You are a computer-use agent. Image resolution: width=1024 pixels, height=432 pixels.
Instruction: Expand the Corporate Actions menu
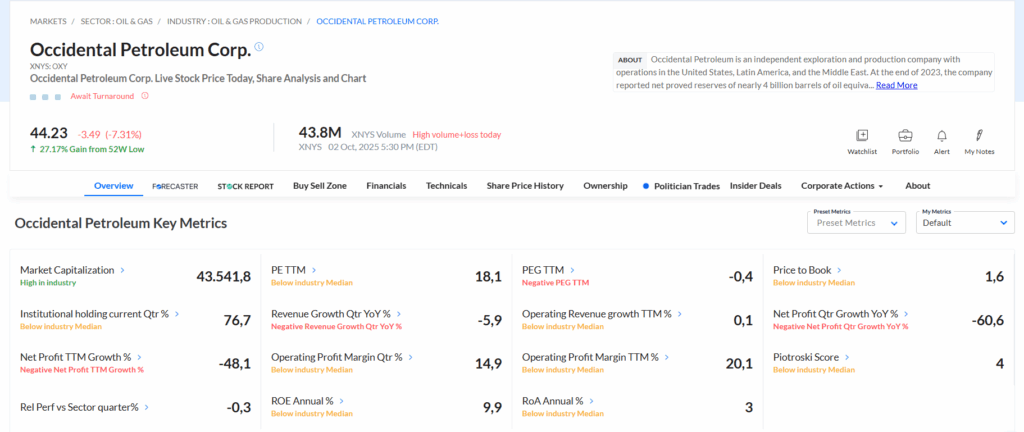842,186
